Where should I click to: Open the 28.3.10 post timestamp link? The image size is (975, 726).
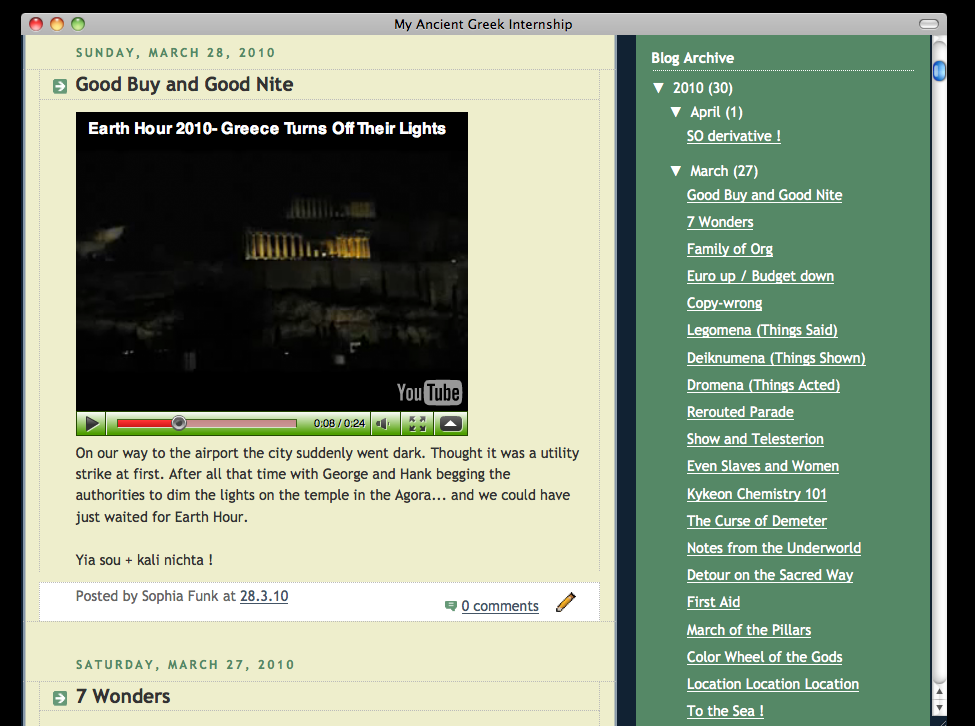pos(264,596)
